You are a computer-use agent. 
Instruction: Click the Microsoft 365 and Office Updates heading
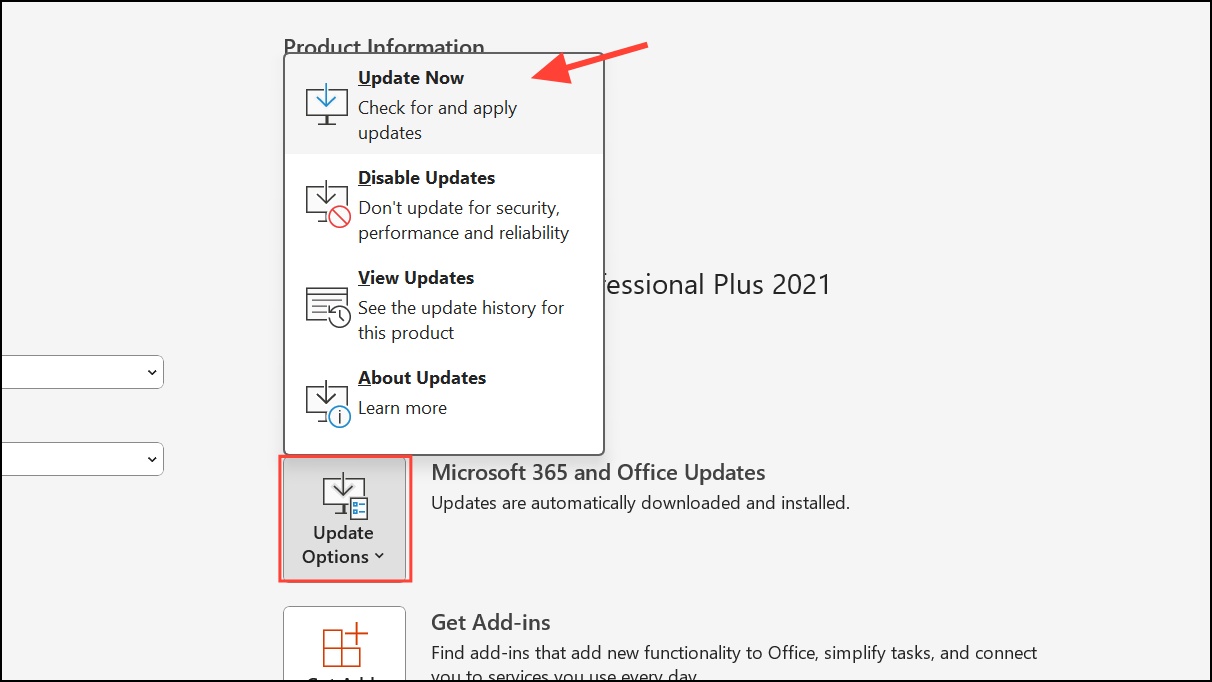tap(598, 472)
